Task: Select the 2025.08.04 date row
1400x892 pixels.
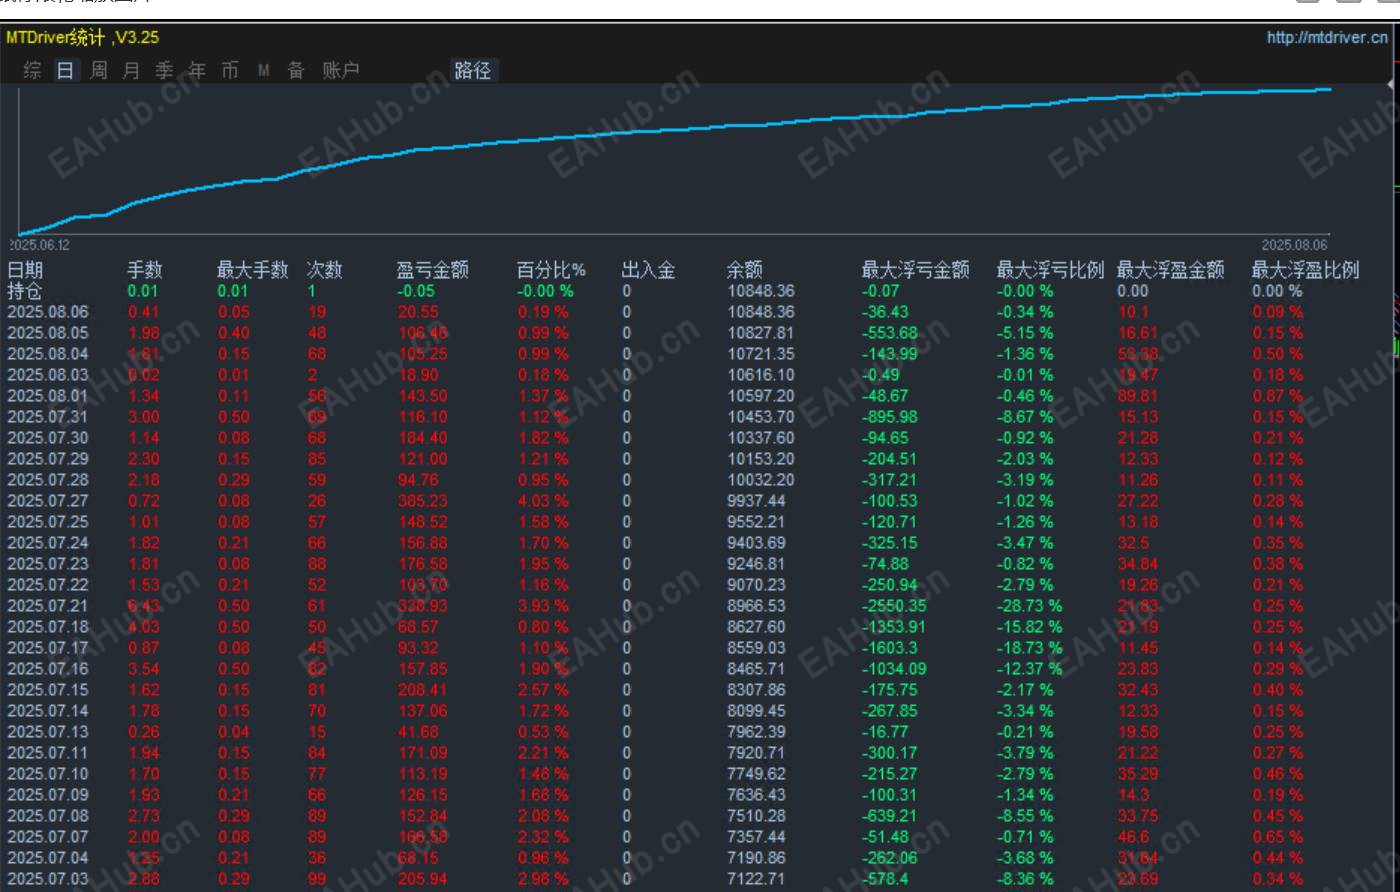Action: 48,354
